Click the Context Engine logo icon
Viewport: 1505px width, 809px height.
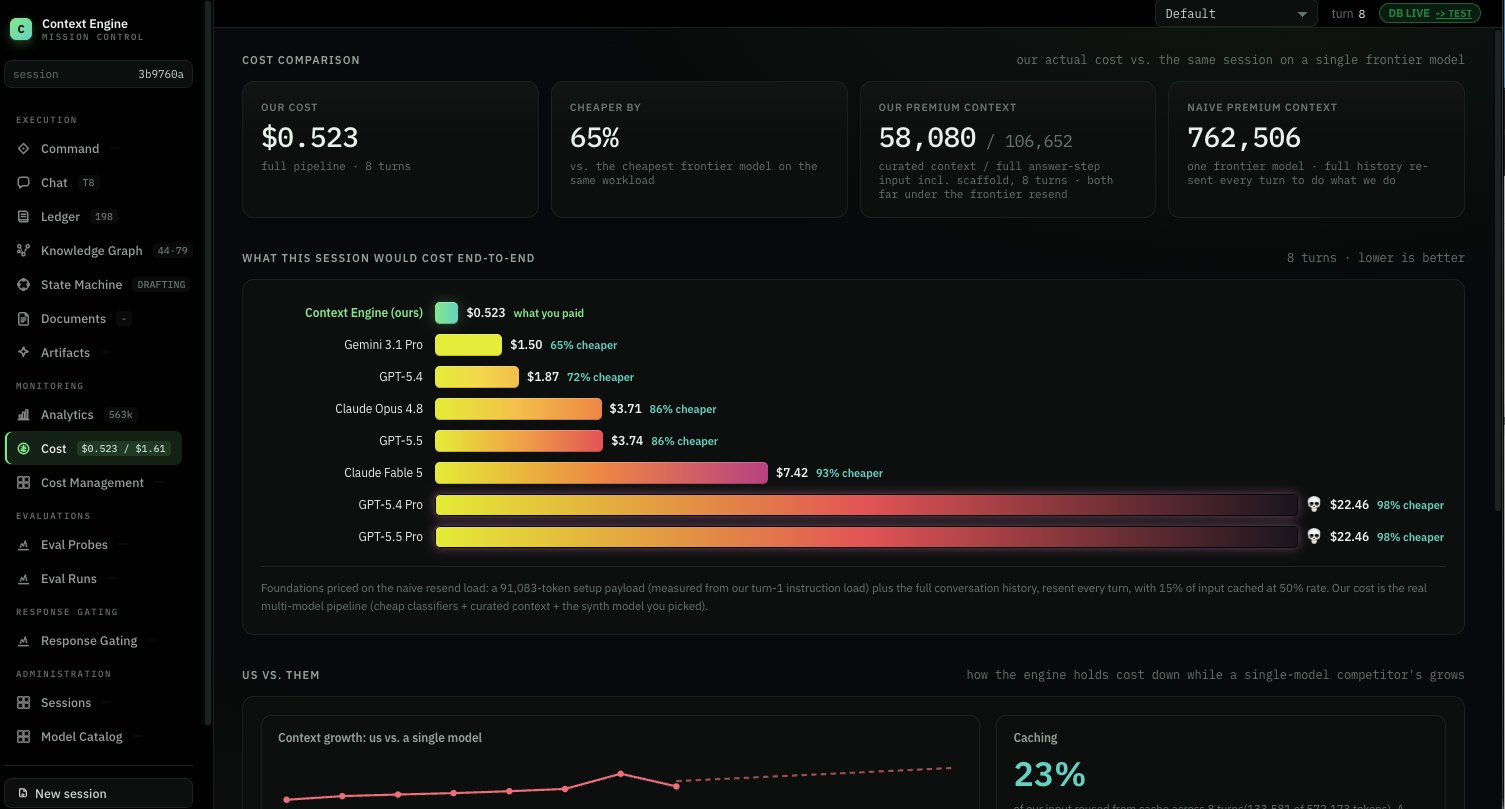click(21, 29)
